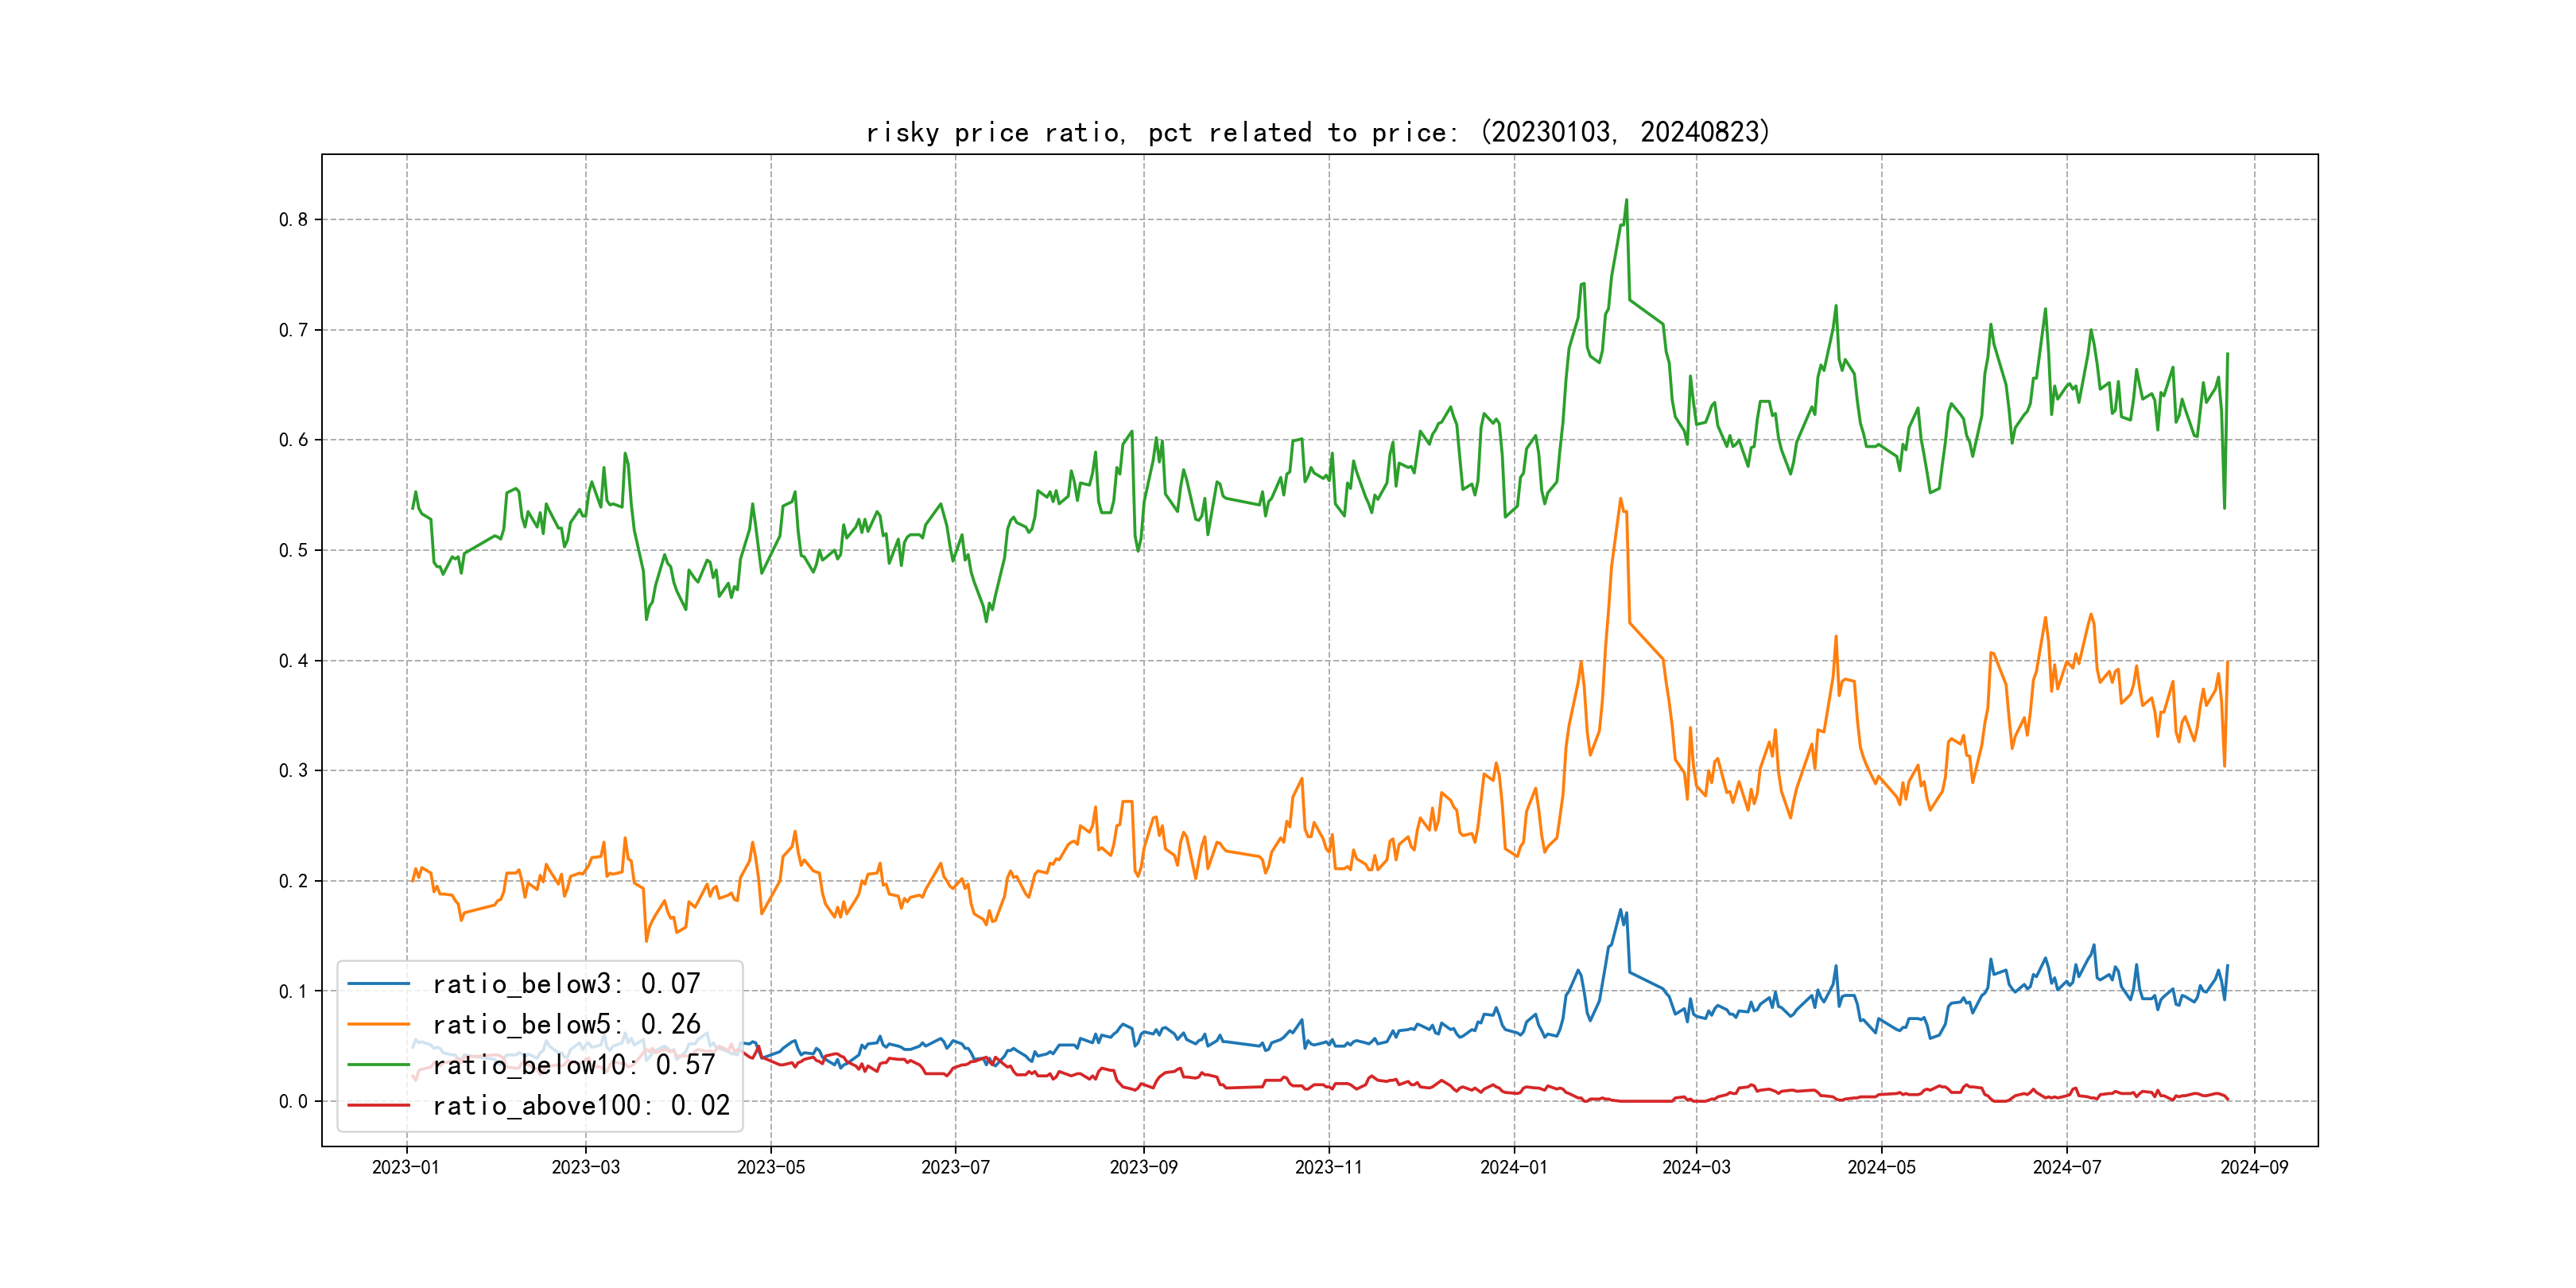Viewport: 2576px width, 1288px height.
Task: Click the chart title text
Action: click(x=1317, y=132)
